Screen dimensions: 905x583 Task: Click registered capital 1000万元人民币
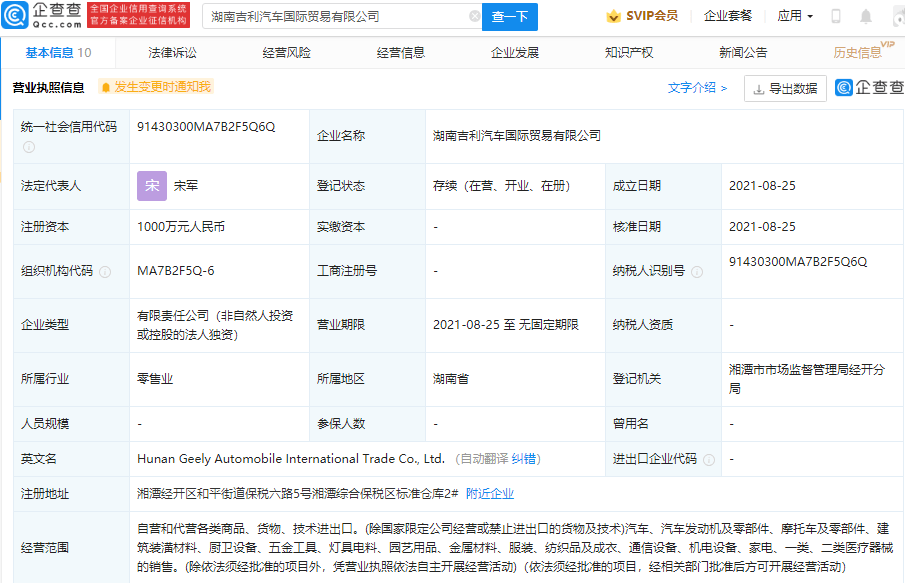tap(181, 227)
